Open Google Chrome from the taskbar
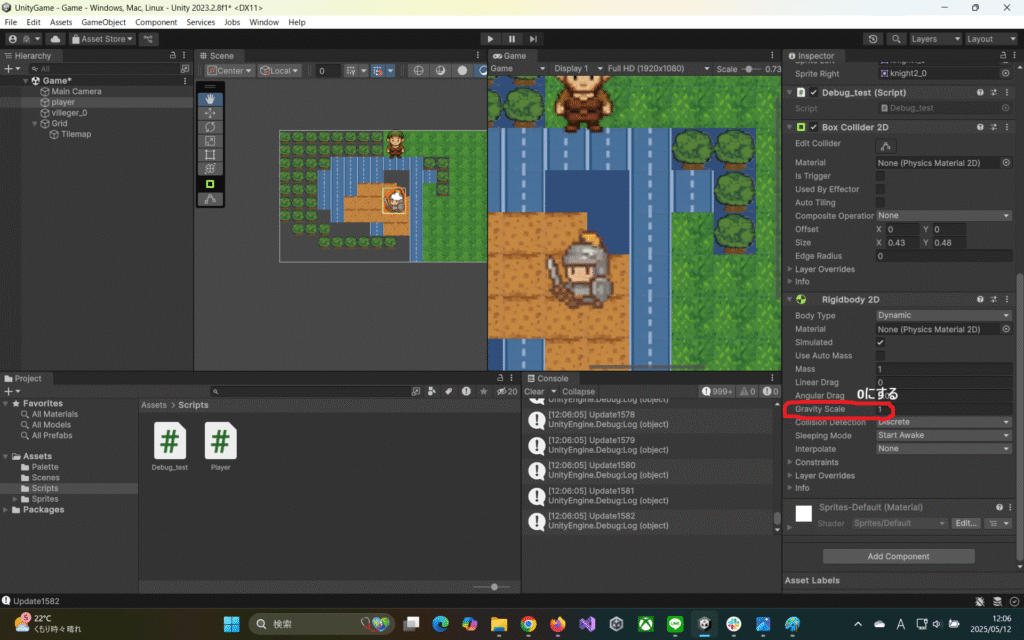Screen dimensions: 1024x640 [528, 624]
